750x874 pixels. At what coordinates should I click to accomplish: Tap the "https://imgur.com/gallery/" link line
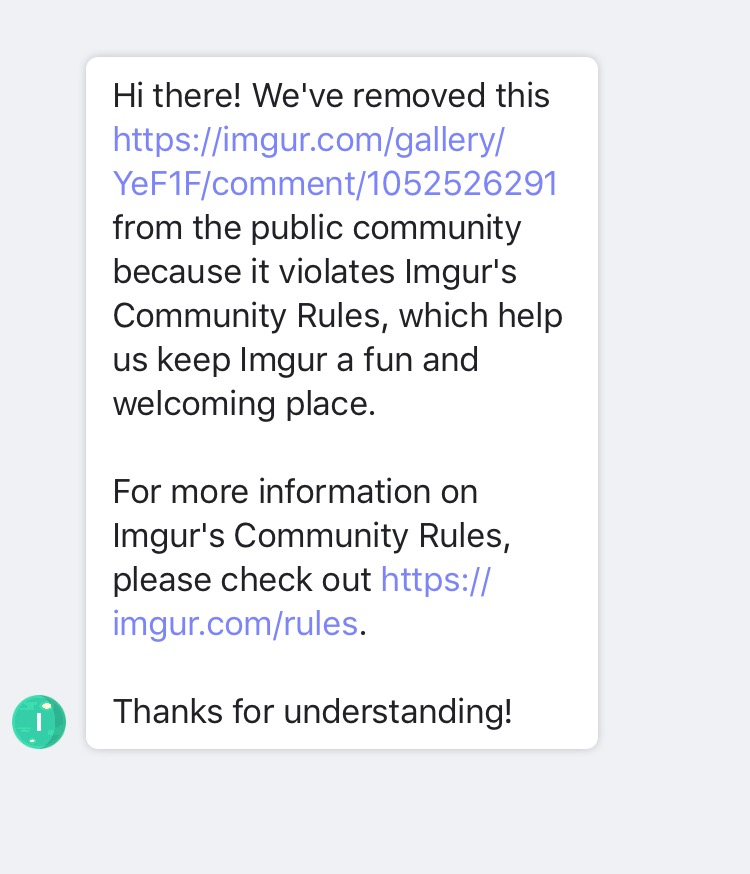click(x=309, y=140)
